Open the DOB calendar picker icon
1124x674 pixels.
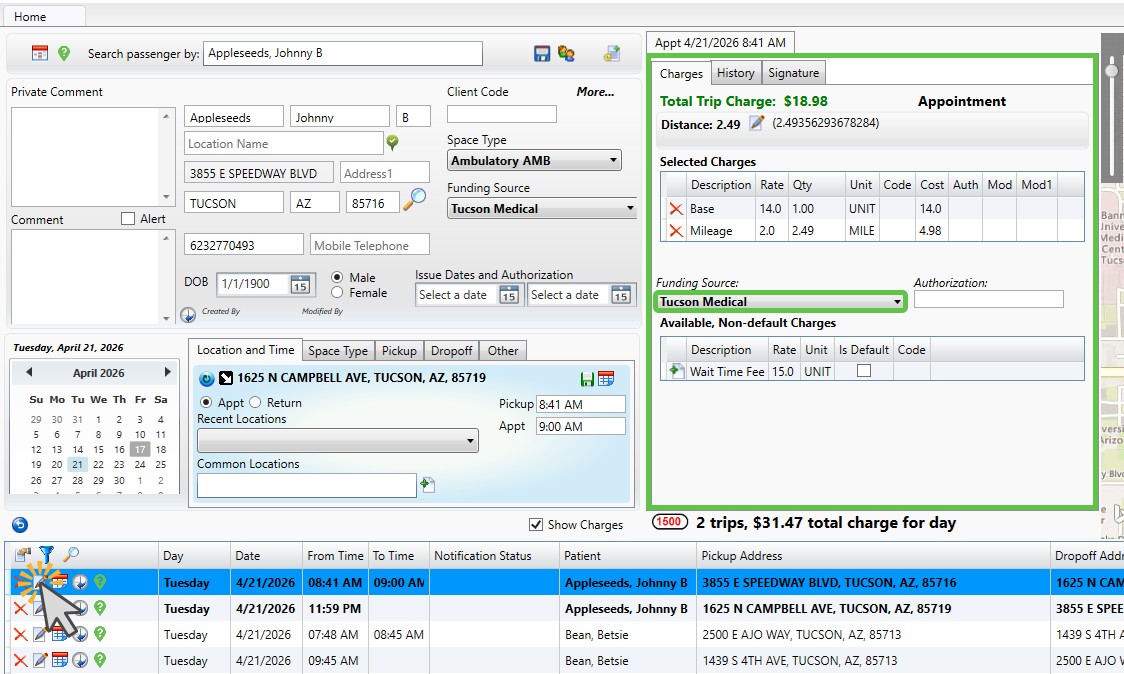[300, 284]
